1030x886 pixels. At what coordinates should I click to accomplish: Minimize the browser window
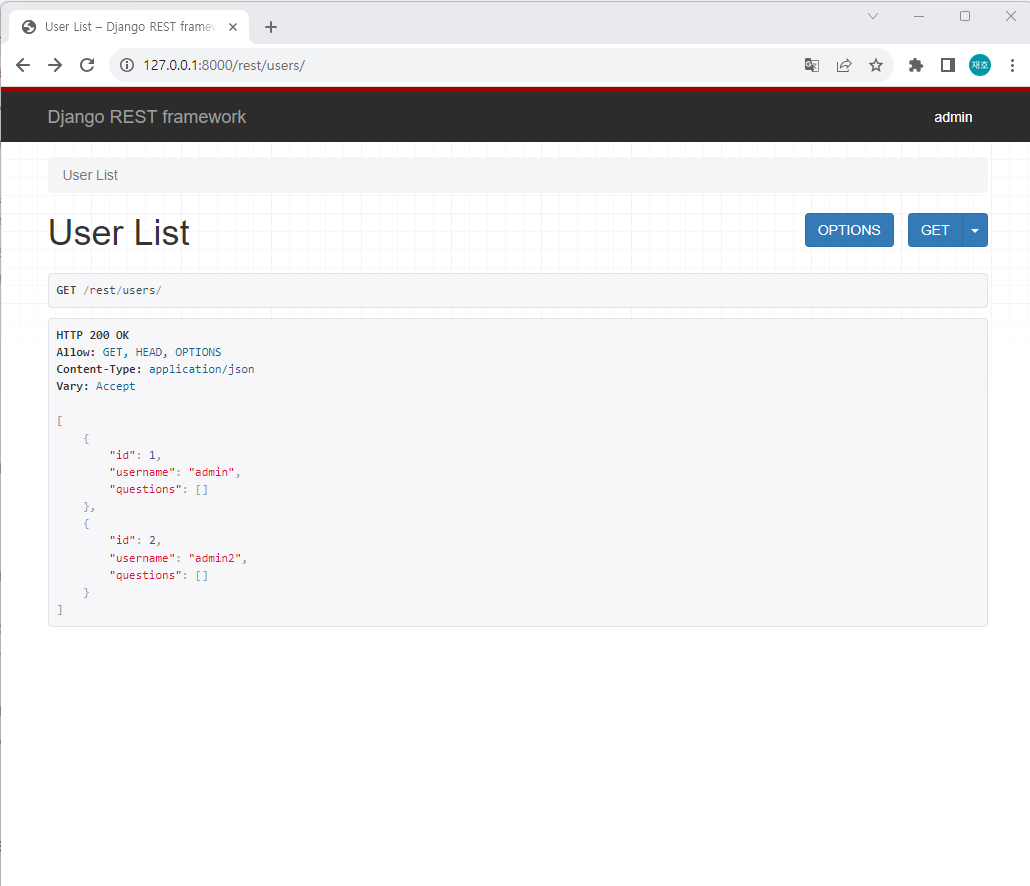[x=919, y=16]
